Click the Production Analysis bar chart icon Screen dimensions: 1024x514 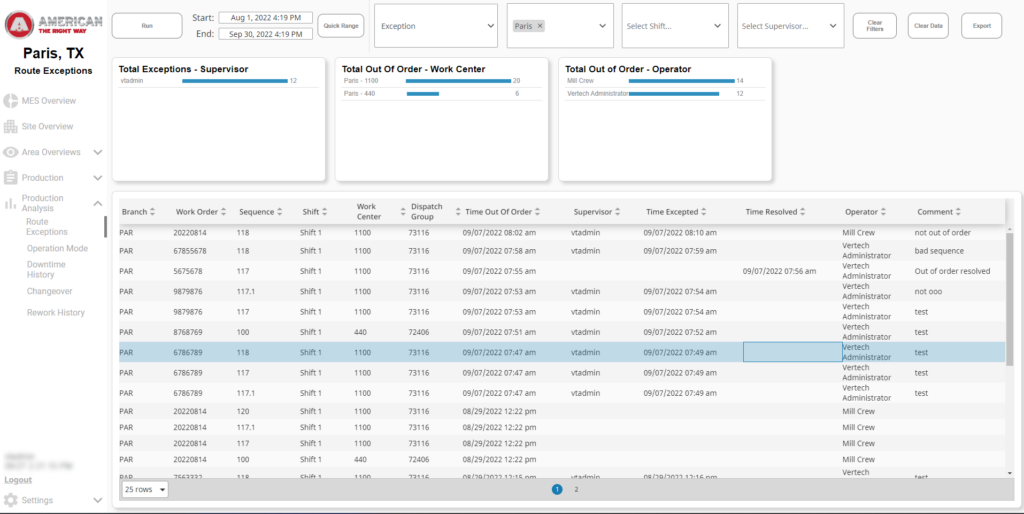pos(10,203)
